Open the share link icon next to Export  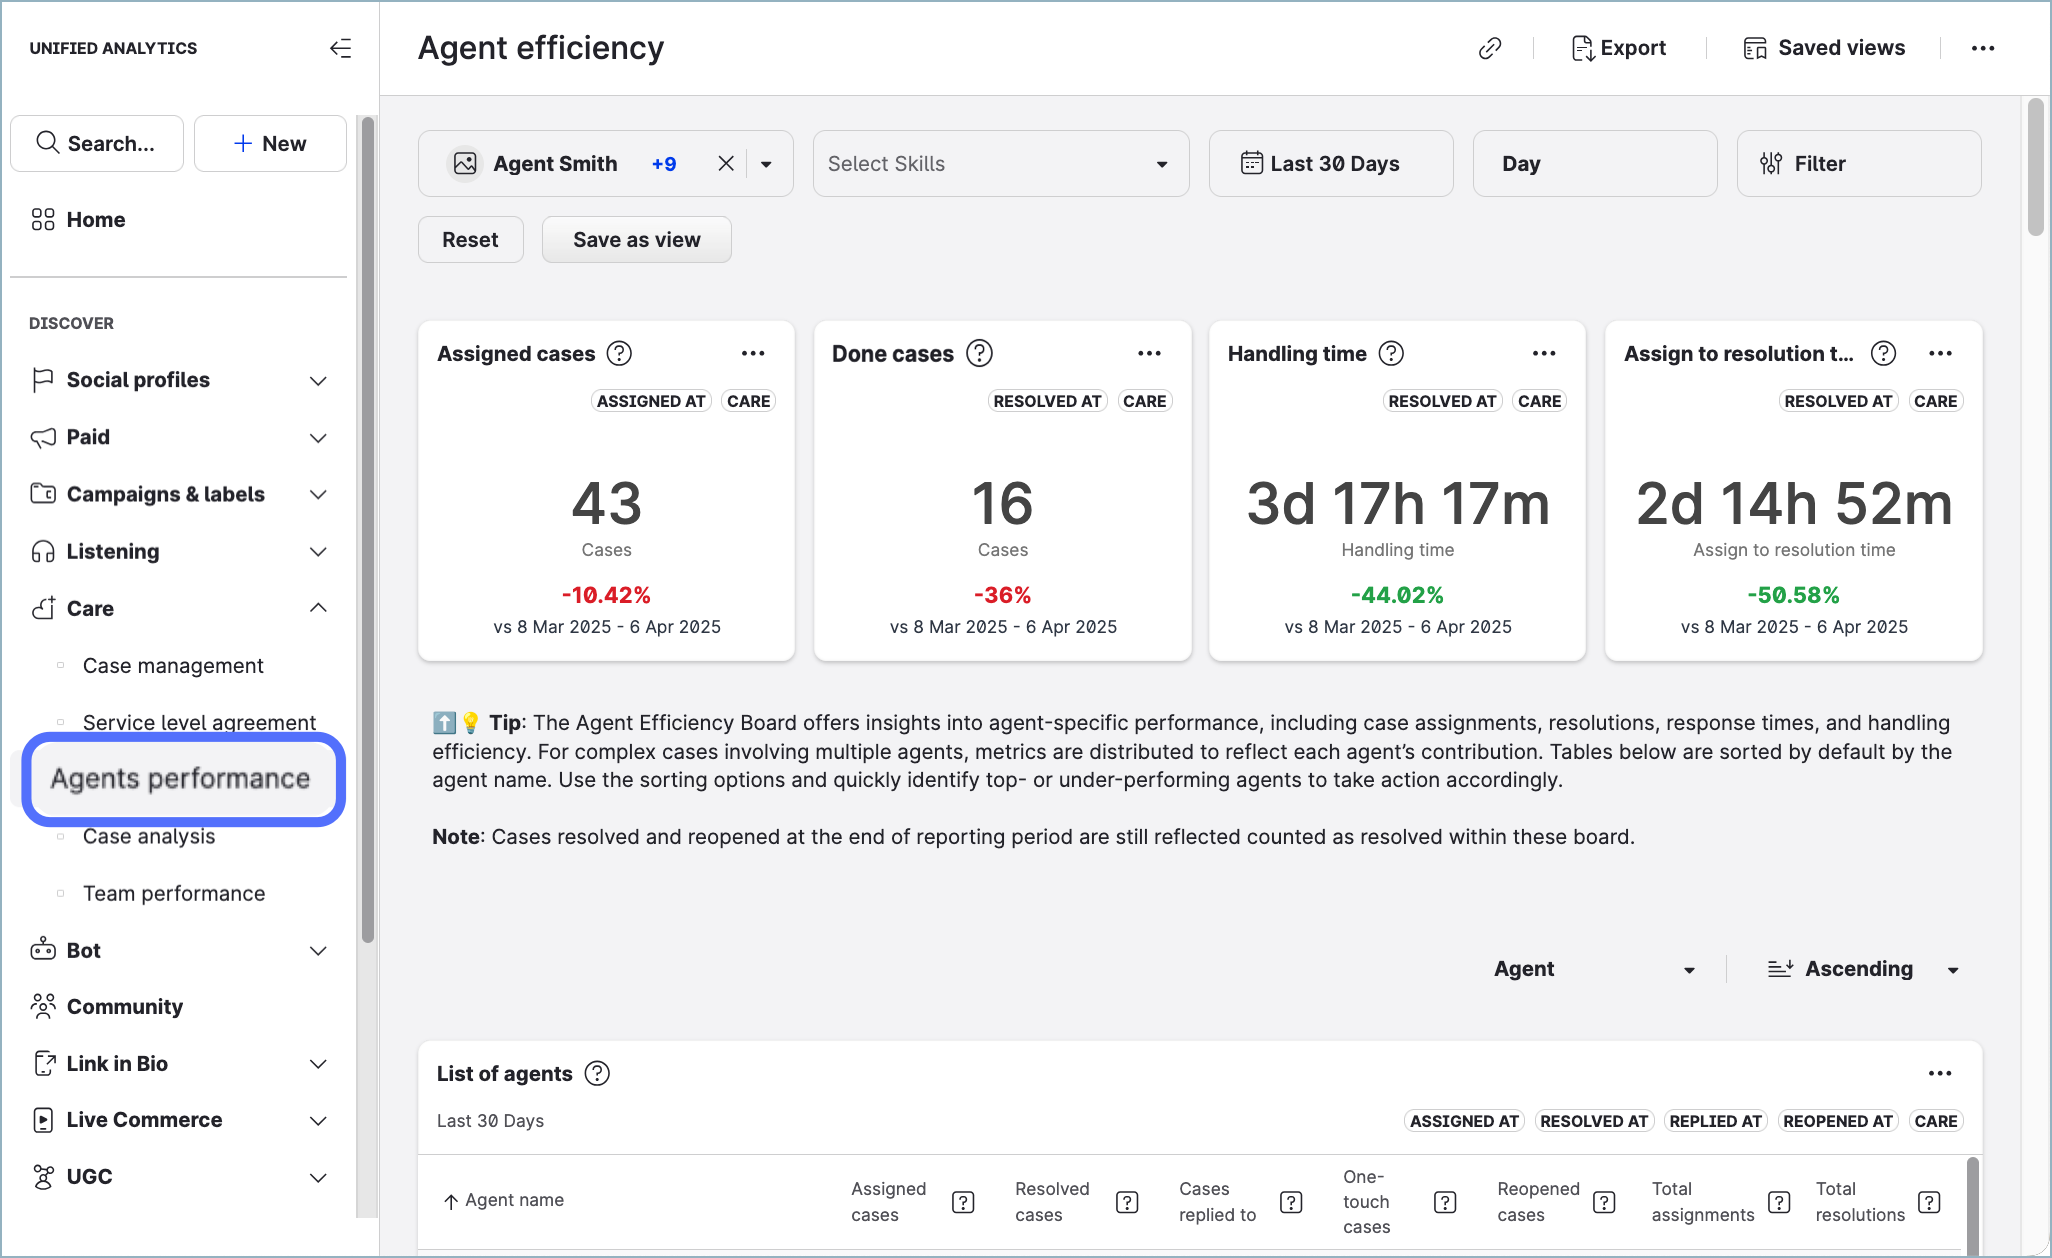1489,47
